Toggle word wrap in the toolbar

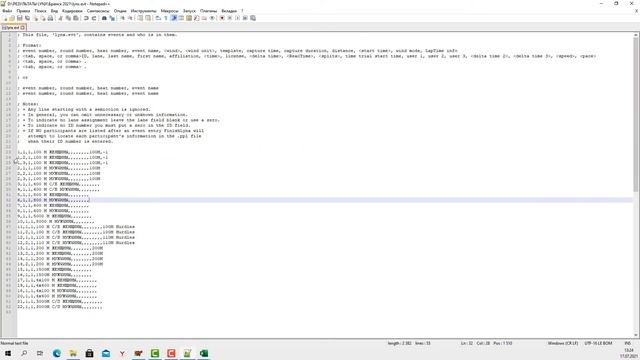tap(158, 18)
